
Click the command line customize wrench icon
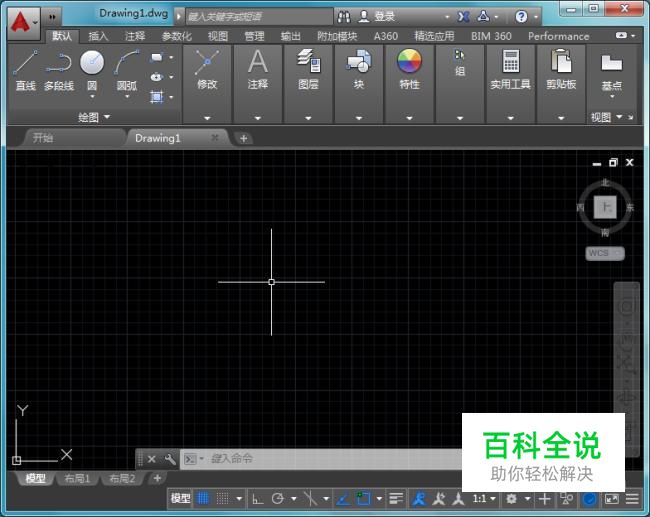(x=170, y=459)
